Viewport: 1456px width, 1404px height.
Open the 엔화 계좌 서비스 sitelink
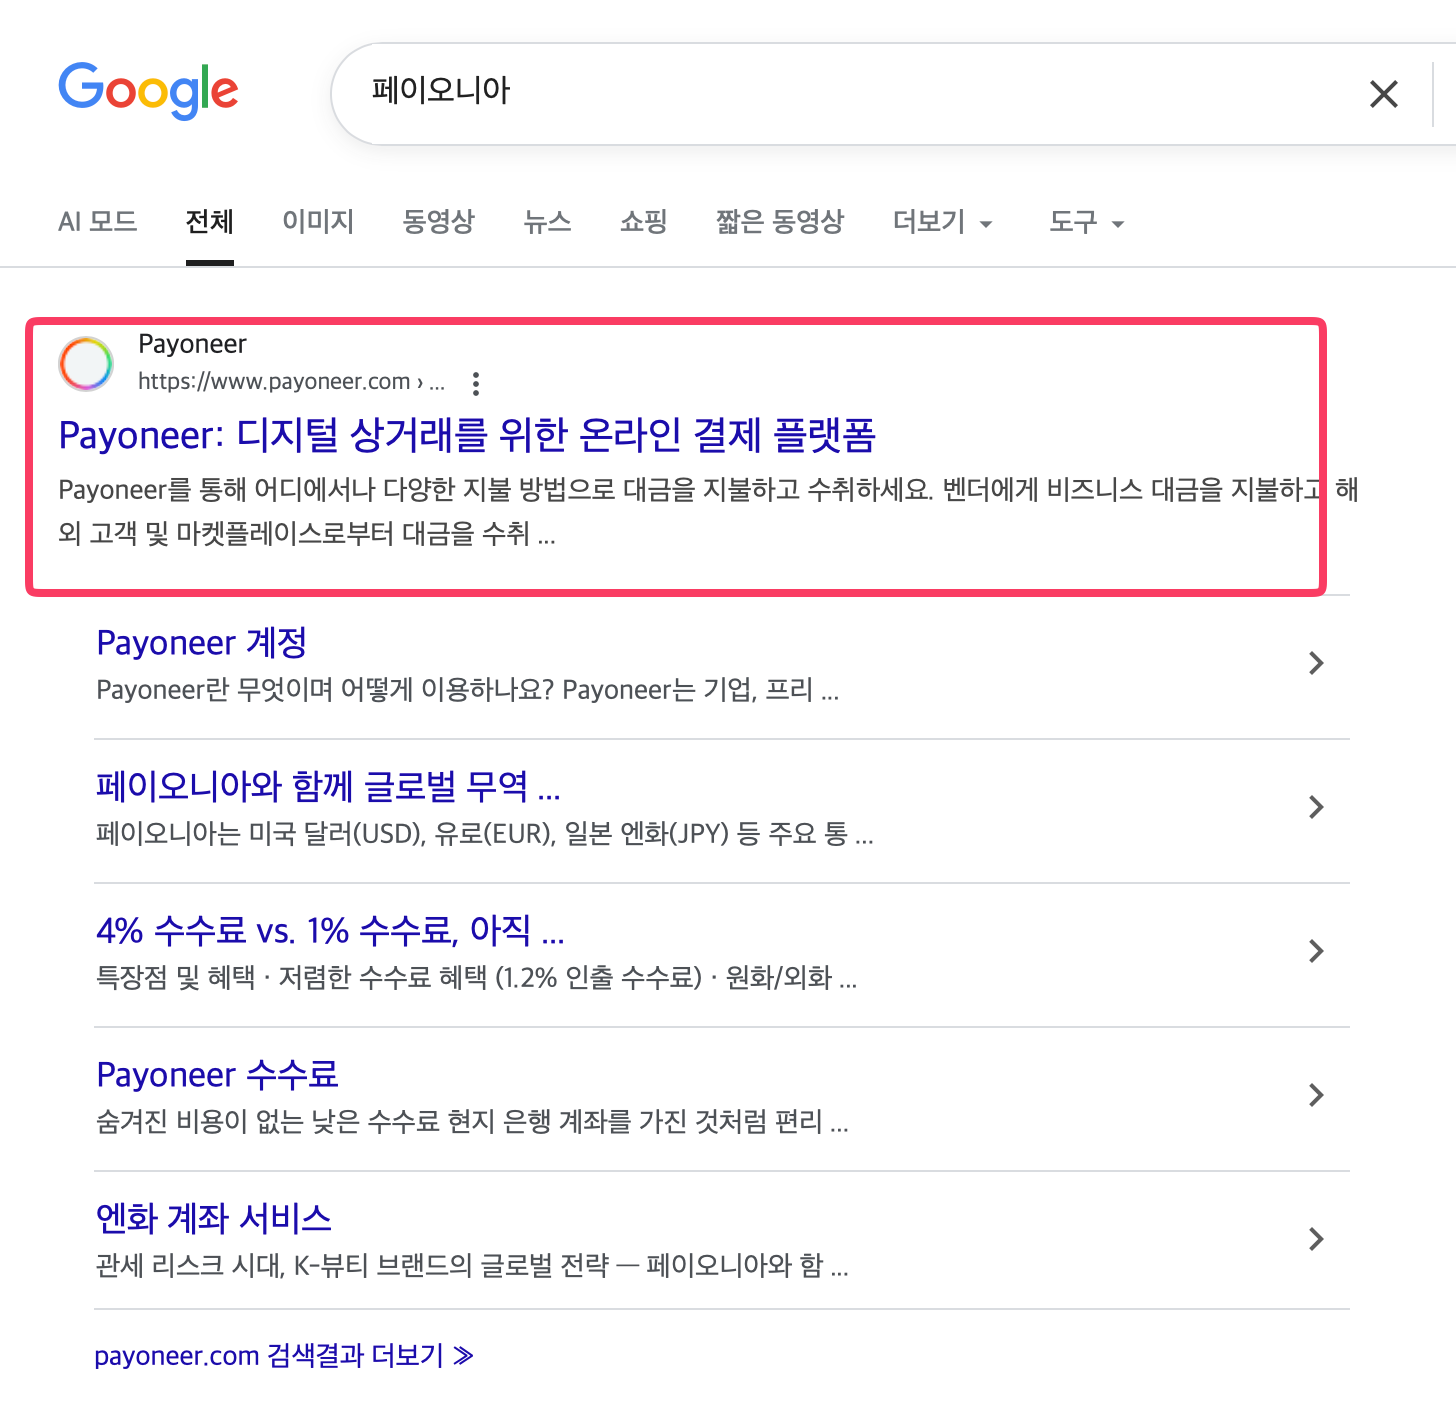tap(213, 1219)
